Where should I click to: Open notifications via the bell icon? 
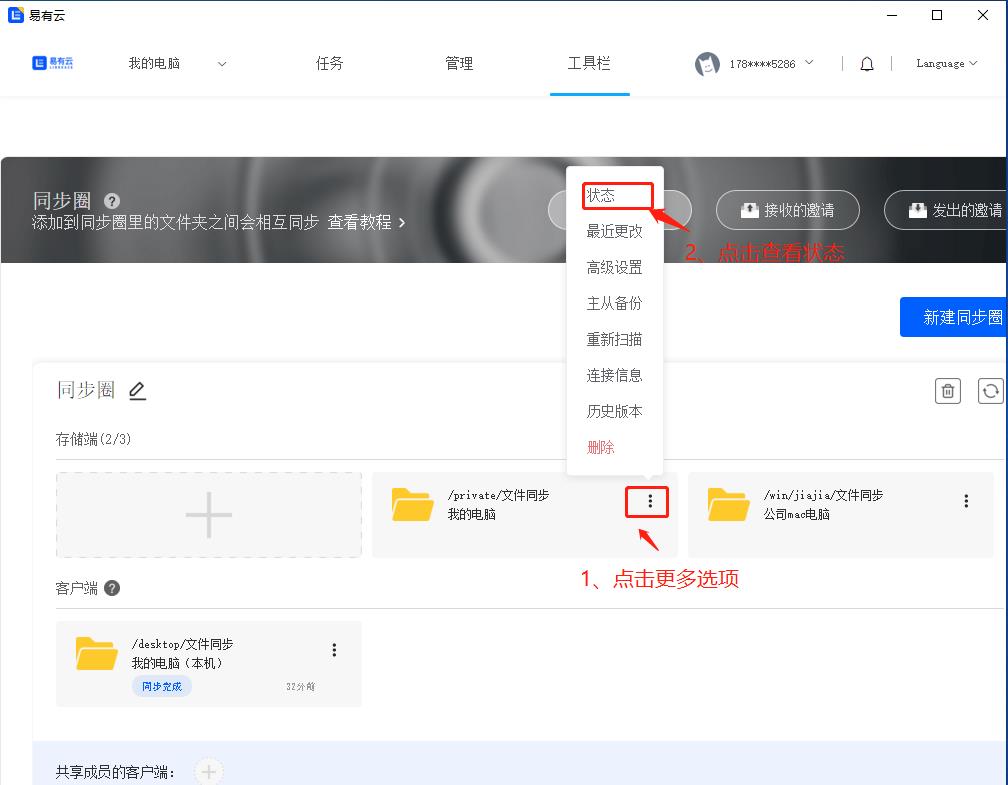[x=867, y=64]
